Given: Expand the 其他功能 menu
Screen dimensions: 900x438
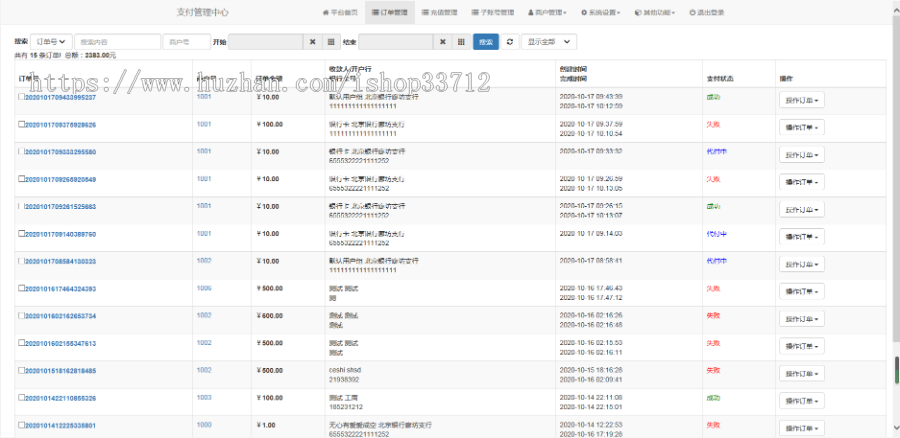Looking at the screenshot, I should click(x=654, y=12).
